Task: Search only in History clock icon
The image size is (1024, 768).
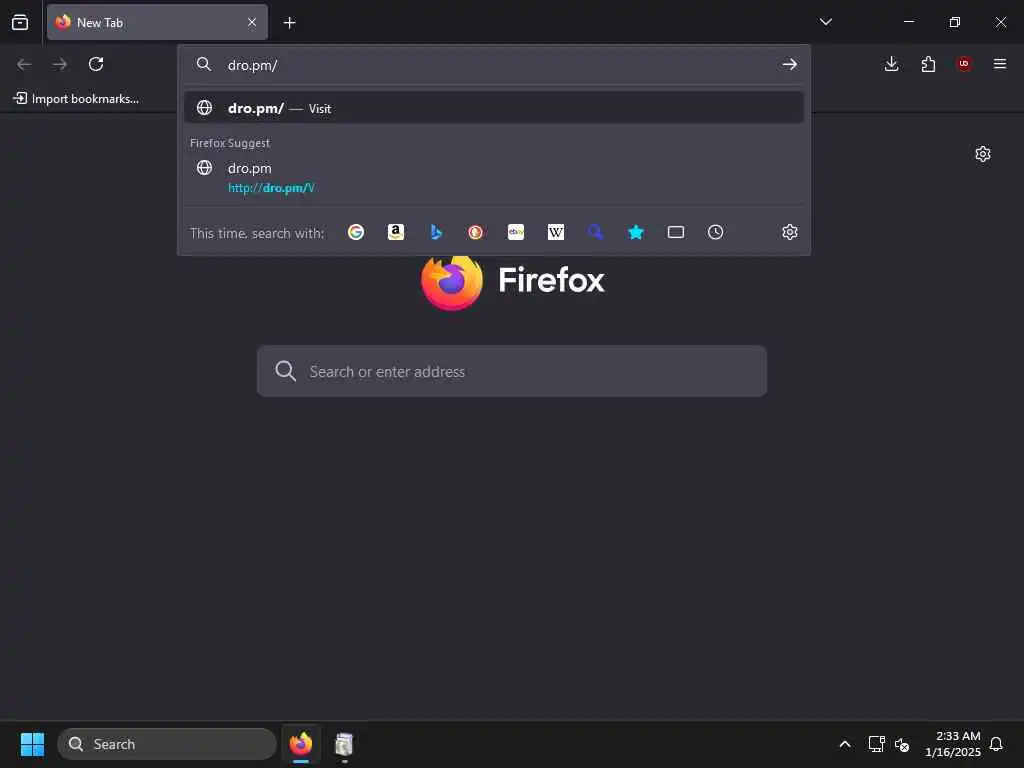Action: point(716,232)
